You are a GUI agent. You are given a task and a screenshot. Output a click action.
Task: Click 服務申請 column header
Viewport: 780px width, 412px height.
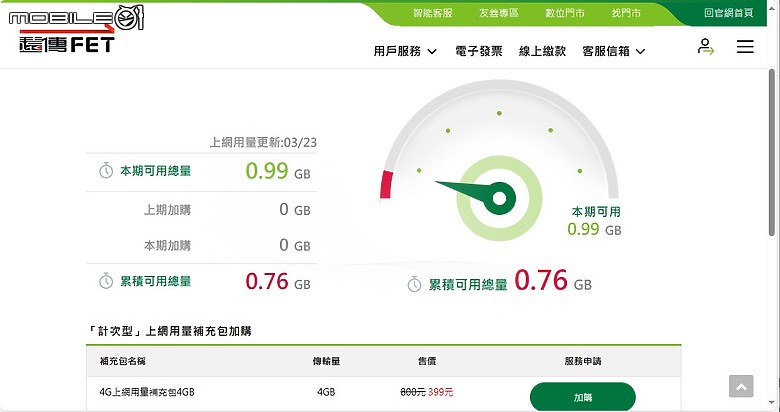(583, 361)
